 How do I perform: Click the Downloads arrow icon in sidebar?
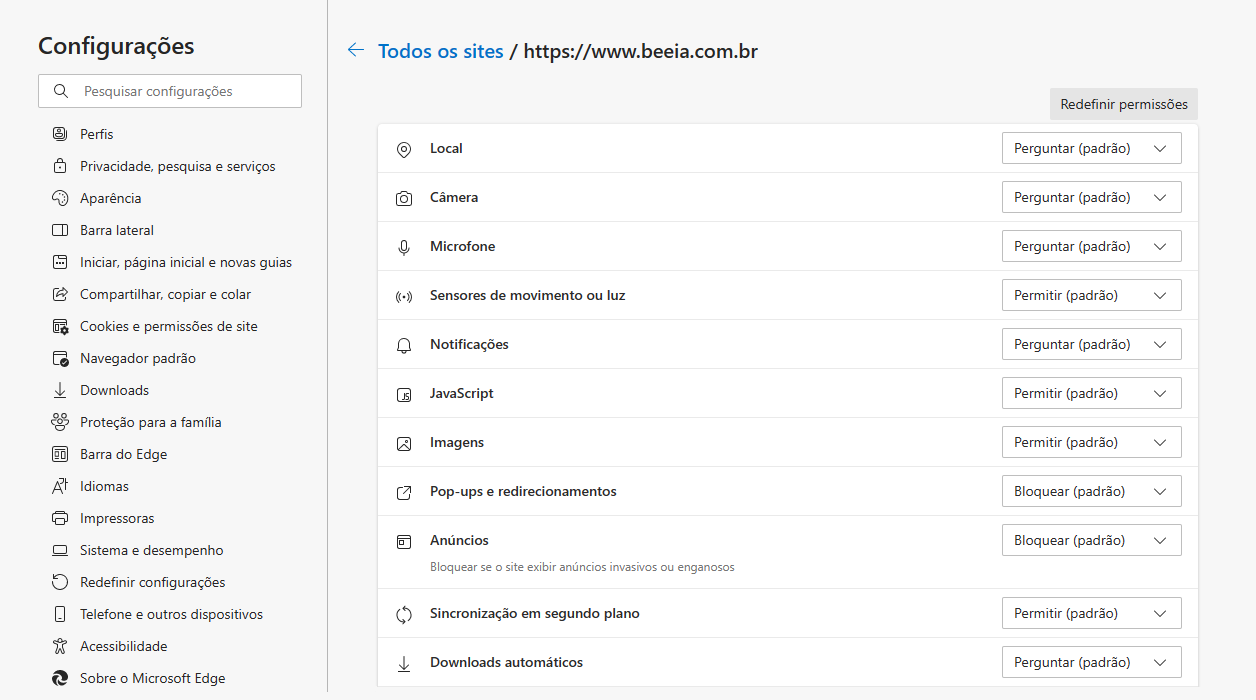click(60, 390)
